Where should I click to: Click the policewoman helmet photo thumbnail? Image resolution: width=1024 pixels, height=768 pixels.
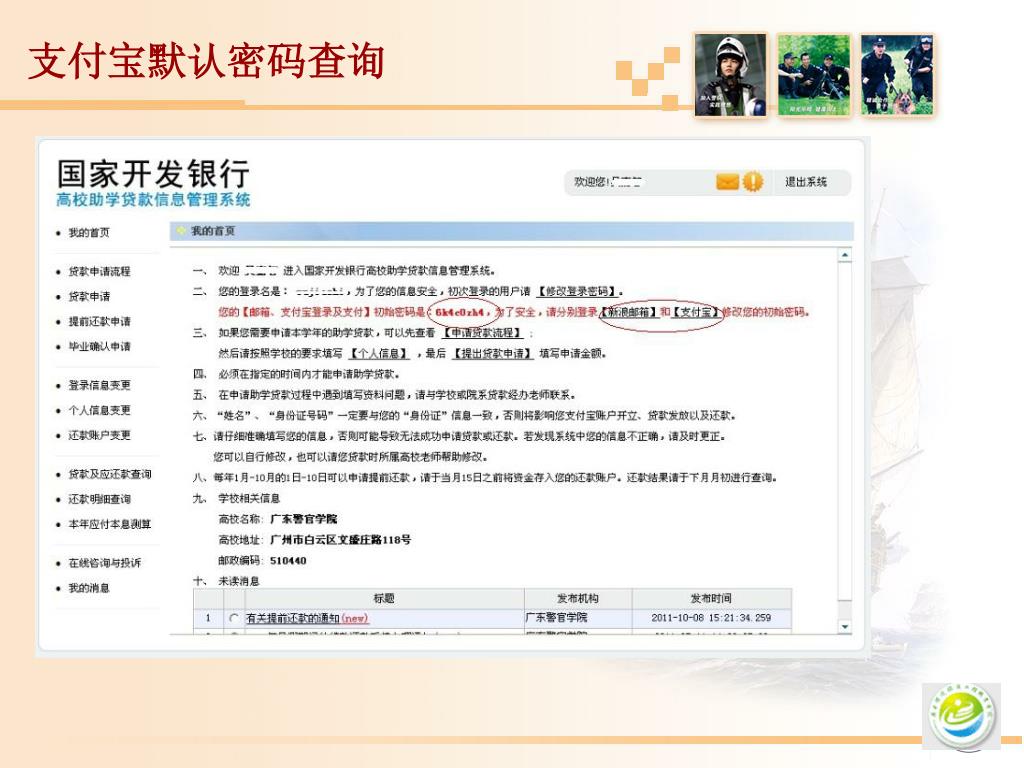730,75
